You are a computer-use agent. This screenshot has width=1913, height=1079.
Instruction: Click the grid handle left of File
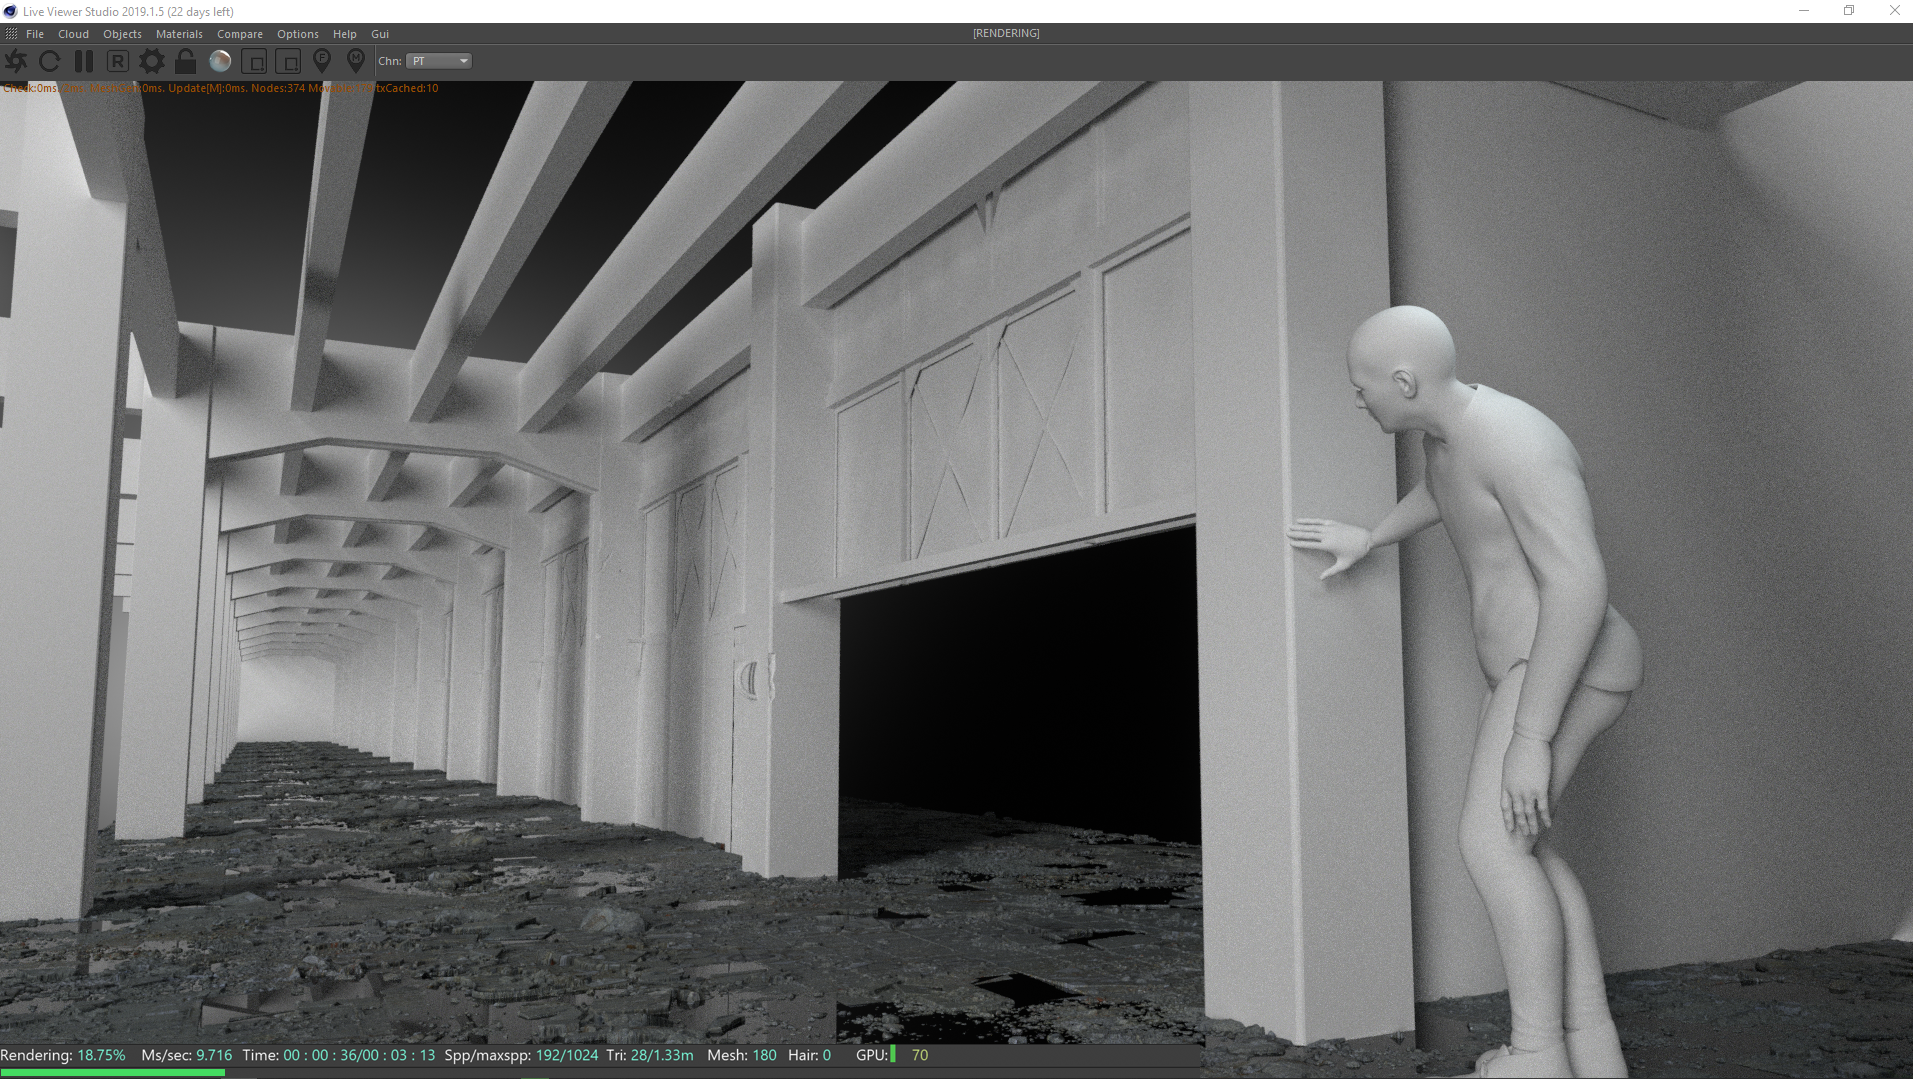pyautogui.click(x=11, y=34)
